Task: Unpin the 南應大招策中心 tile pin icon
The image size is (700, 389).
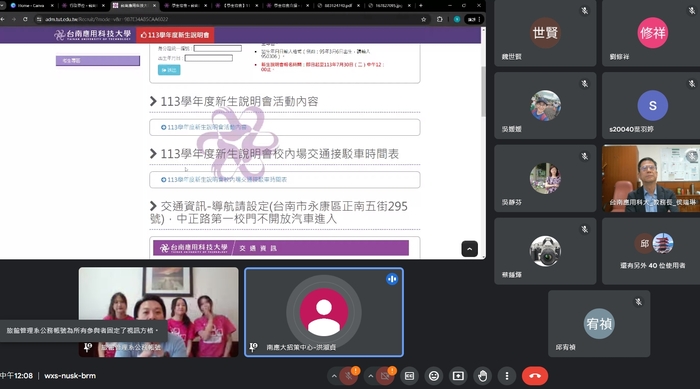Action: pos(254,347)
